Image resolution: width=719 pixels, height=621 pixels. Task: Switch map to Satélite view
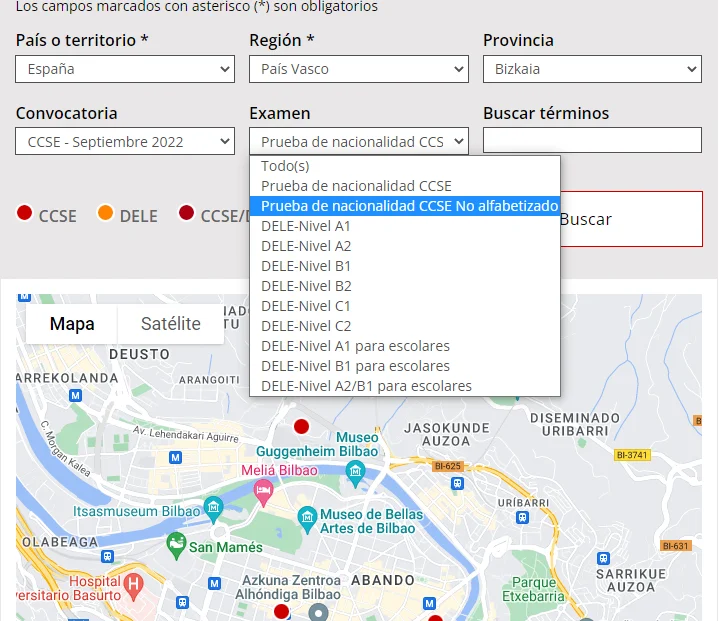(x=171, y=324)
